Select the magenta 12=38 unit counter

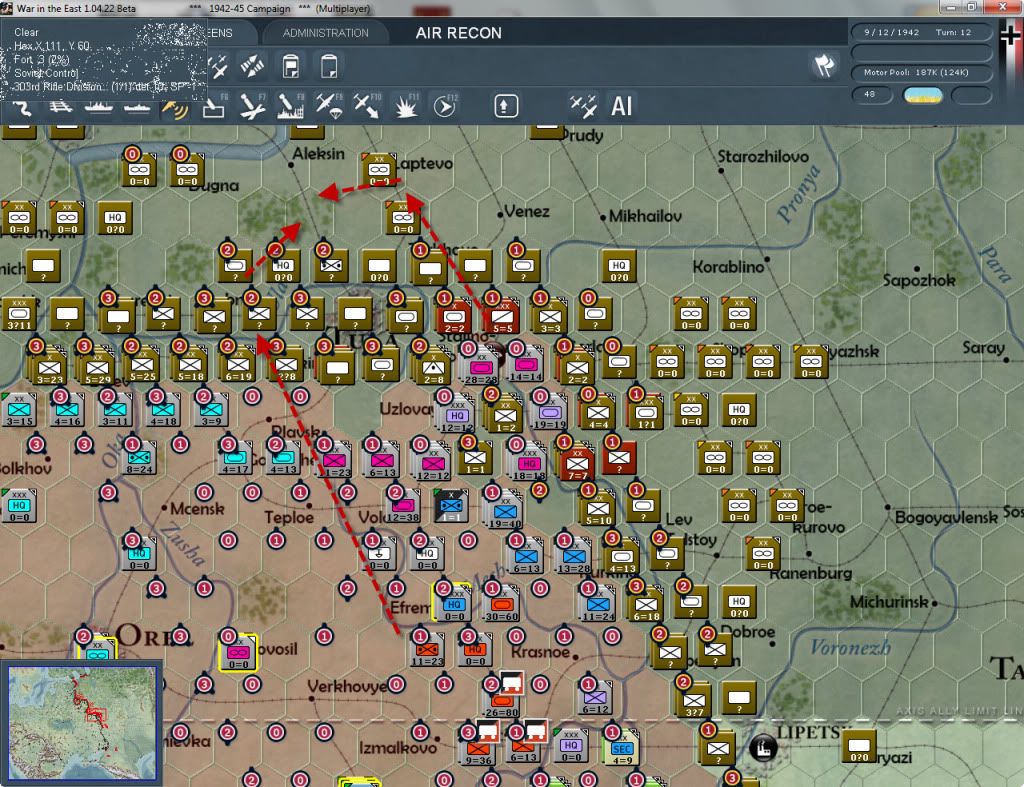click(403, 506)
